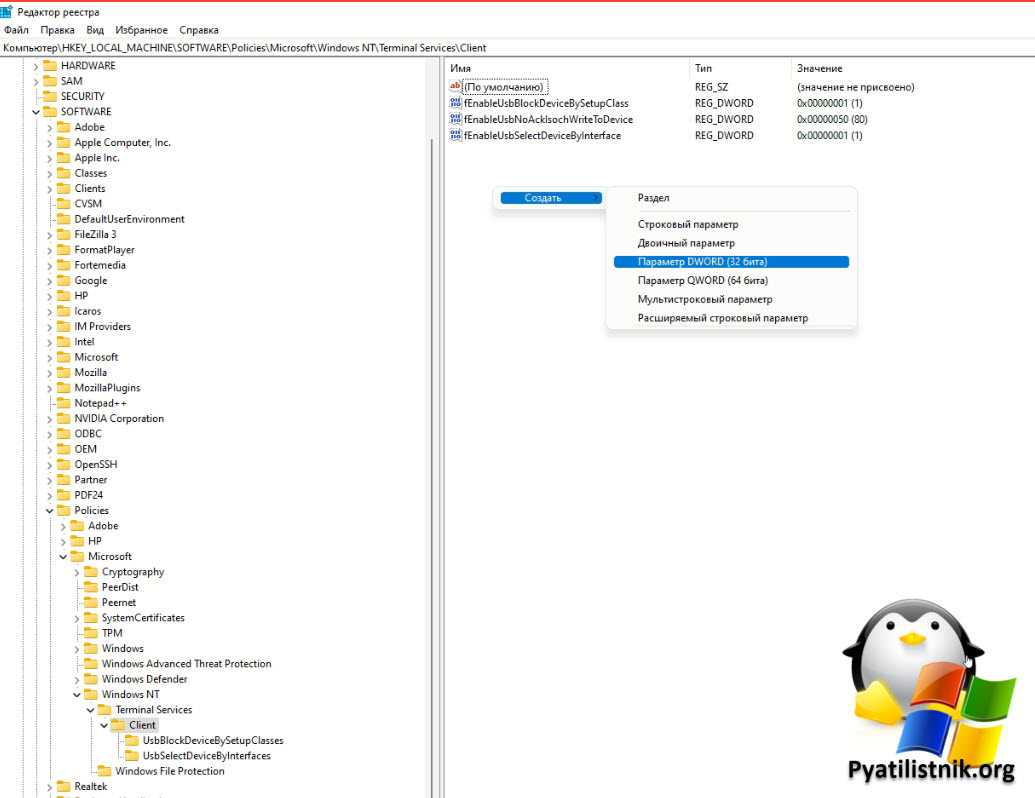Click the string icon of (По умолчанию)
Screen dimensions: 1035x798
pyautogui.click(x=456, y=87)
